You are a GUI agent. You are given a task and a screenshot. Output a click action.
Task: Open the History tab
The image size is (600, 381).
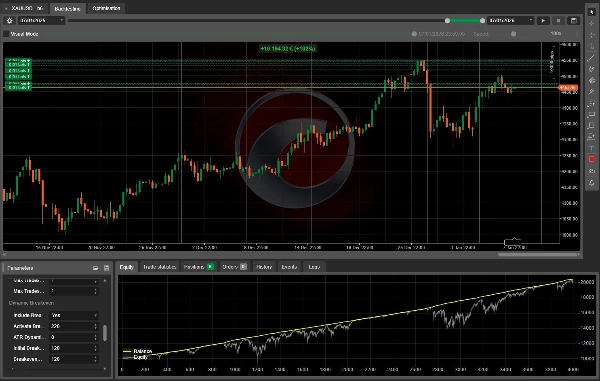pyautogui.click(x=264, y=267)
